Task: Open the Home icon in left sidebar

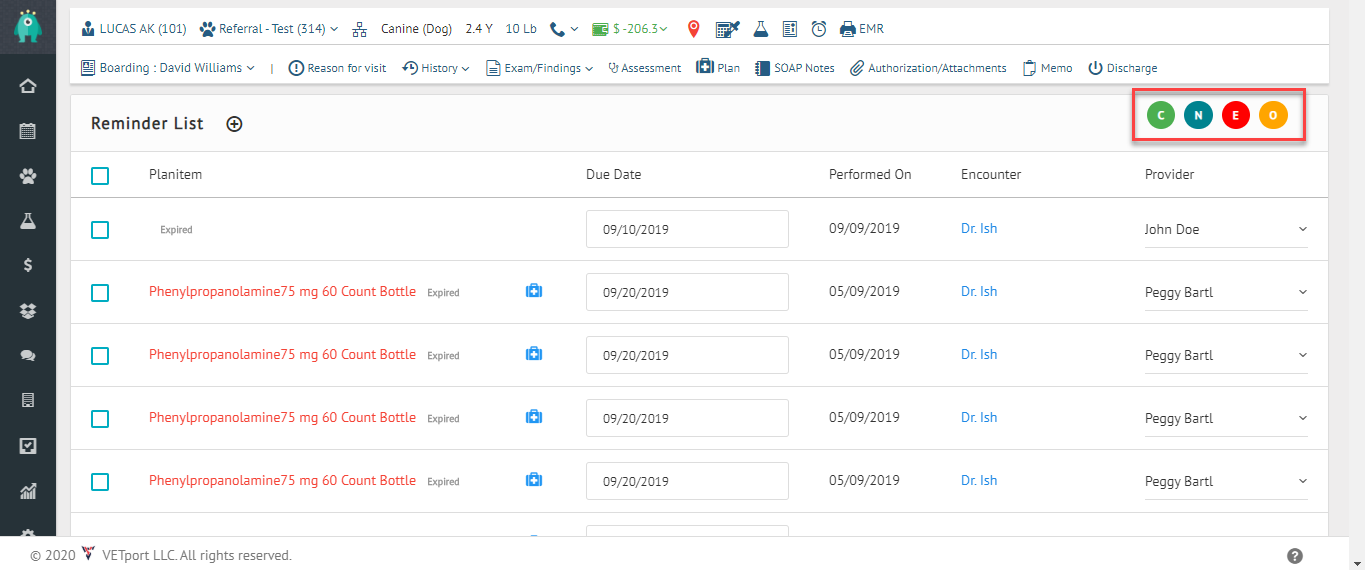Action: (x=28, y=86)
